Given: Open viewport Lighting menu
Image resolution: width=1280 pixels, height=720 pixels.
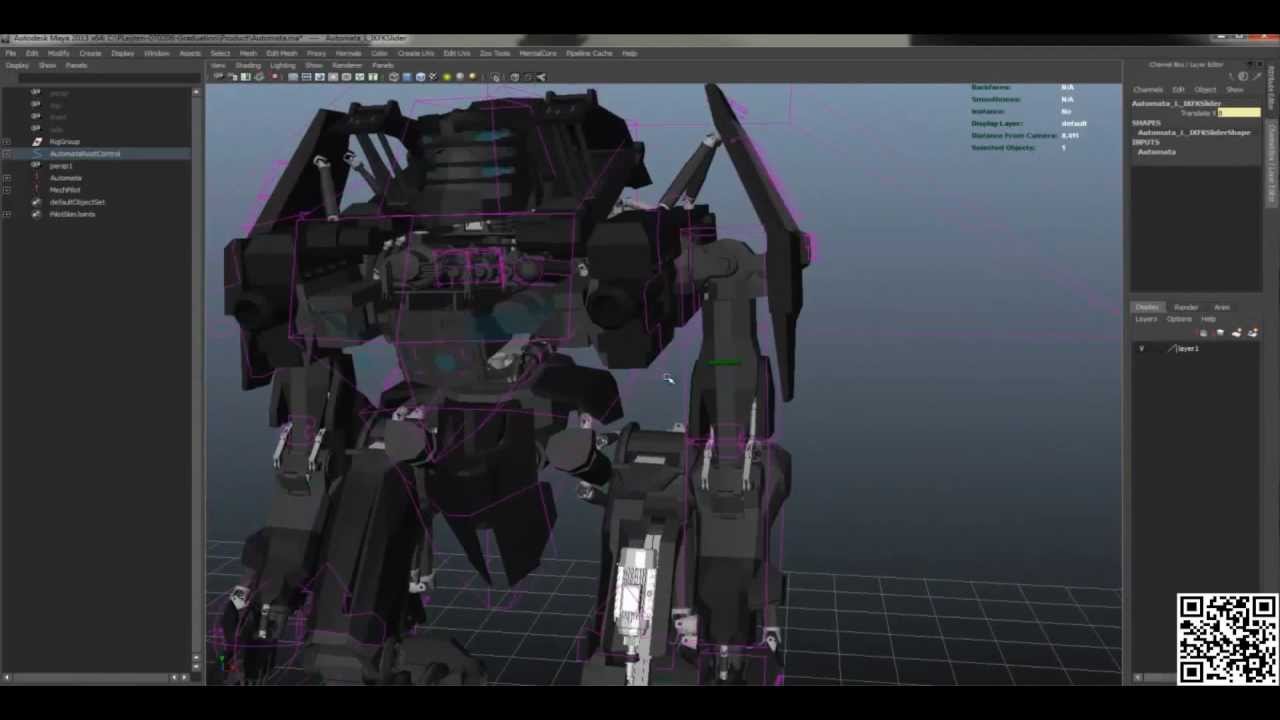Looking at the screenshot, I should pos(283,65).
